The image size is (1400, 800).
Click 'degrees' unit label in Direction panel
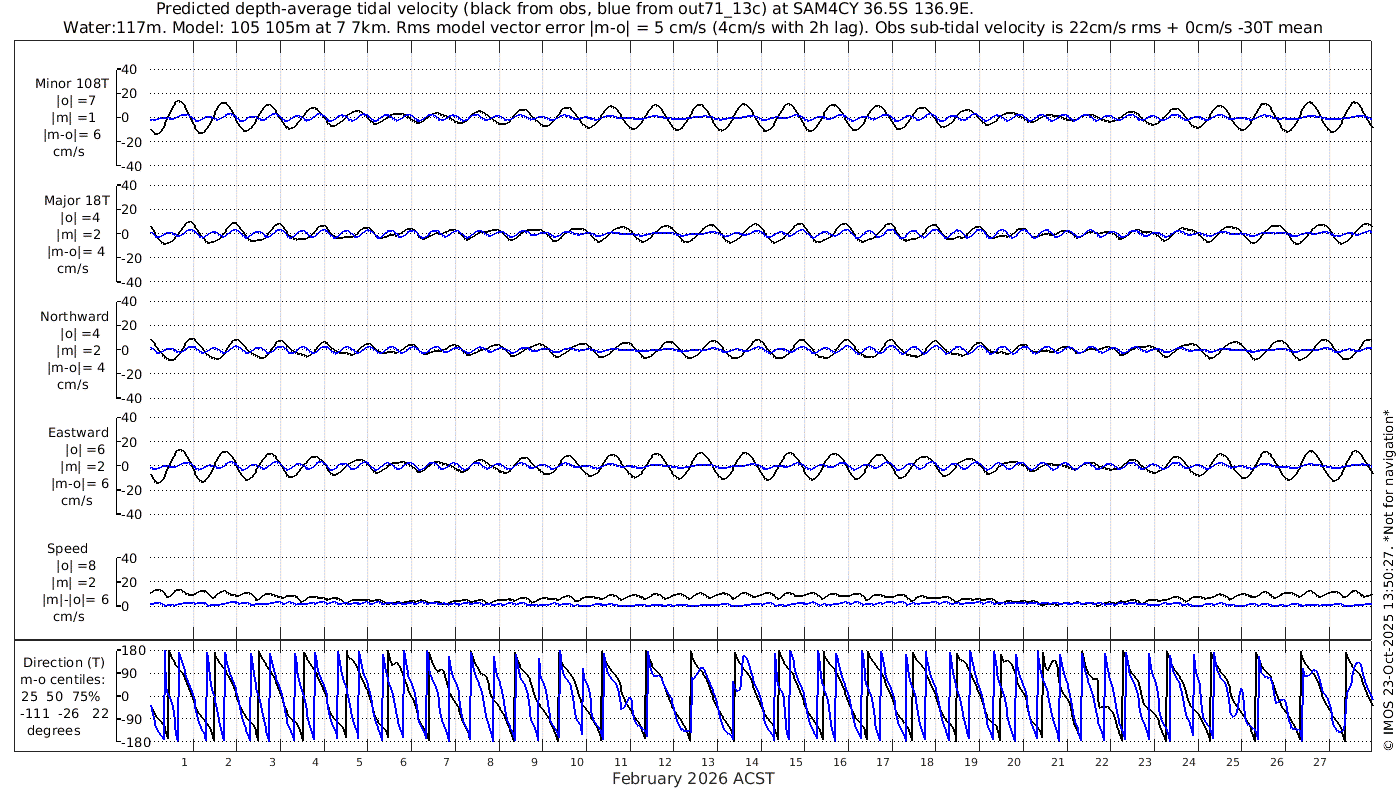pyautogui.click(x=54, y=730)
